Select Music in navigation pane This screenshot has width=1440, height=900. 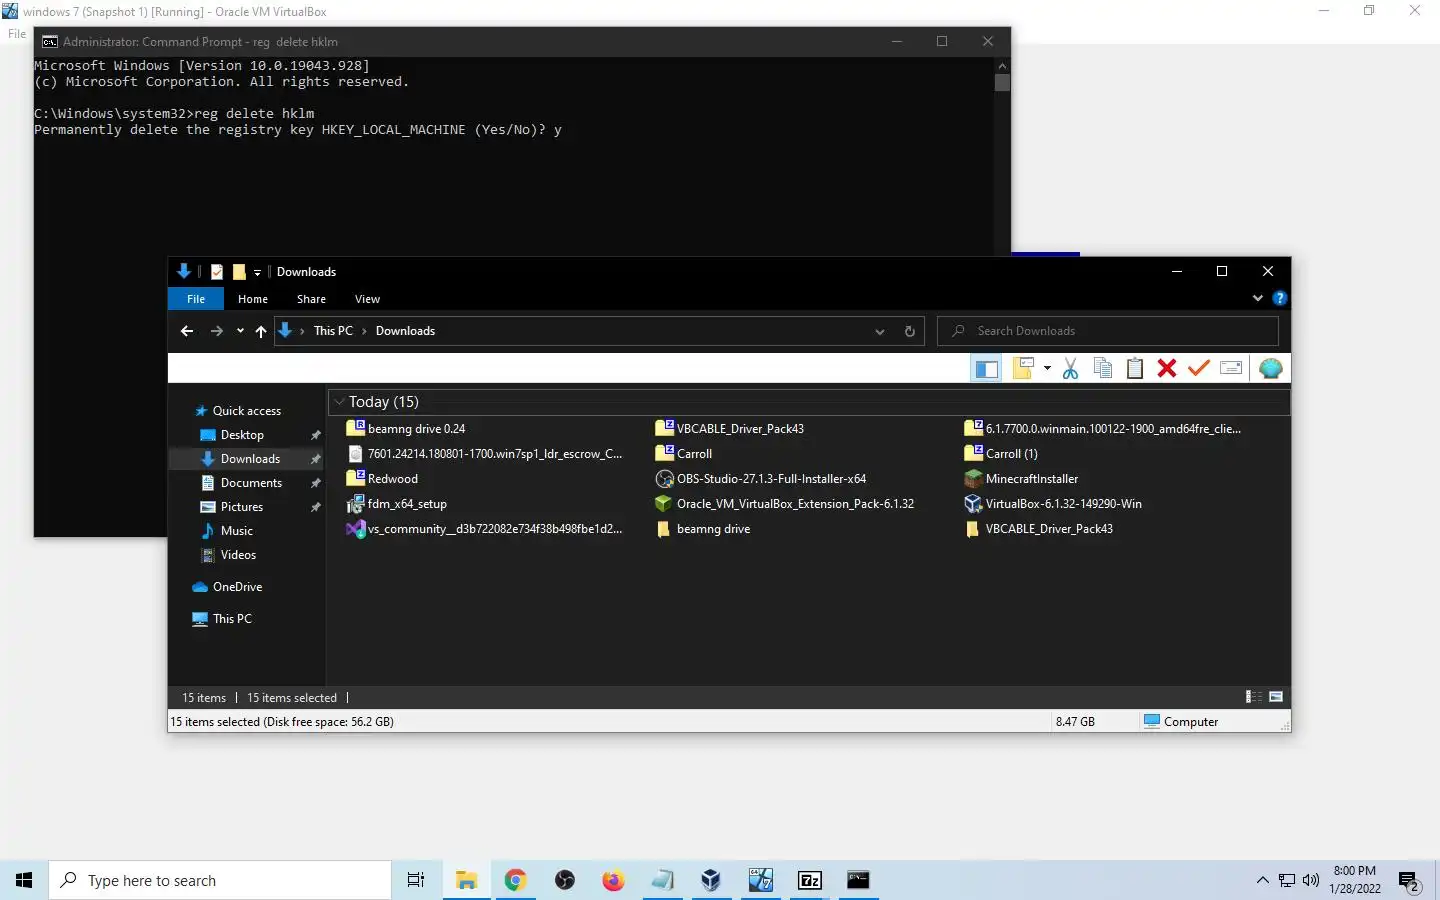pos(237,531)
